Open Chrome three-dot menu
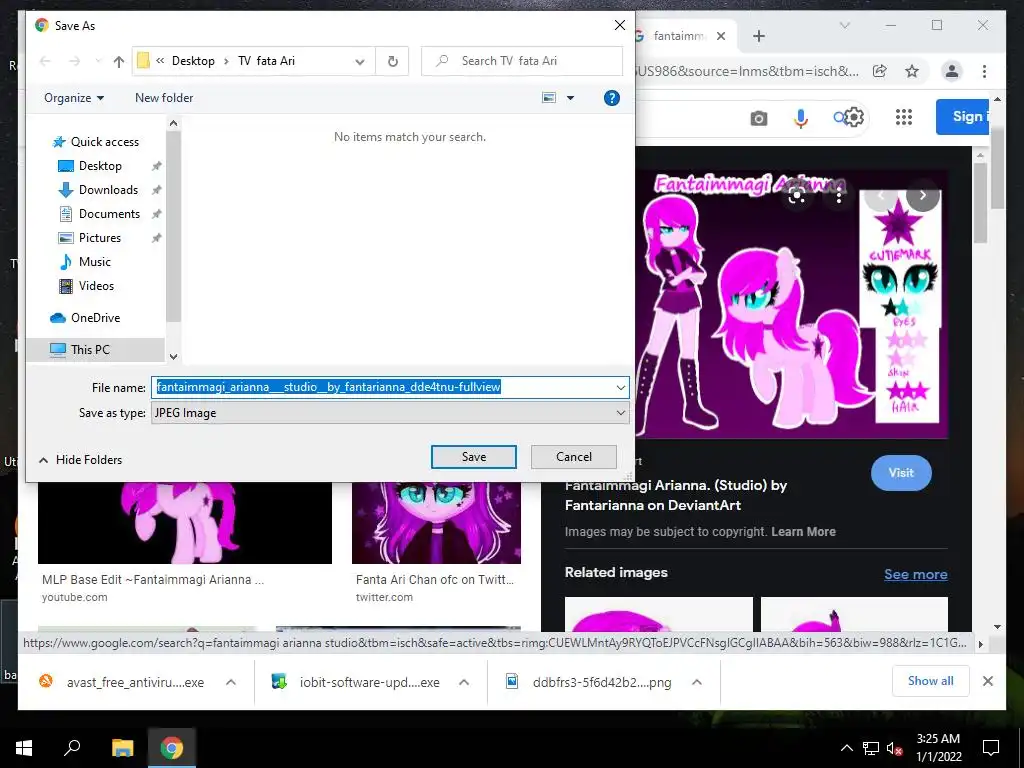Screen dimensions: 1024x768 tap(984, 71)
